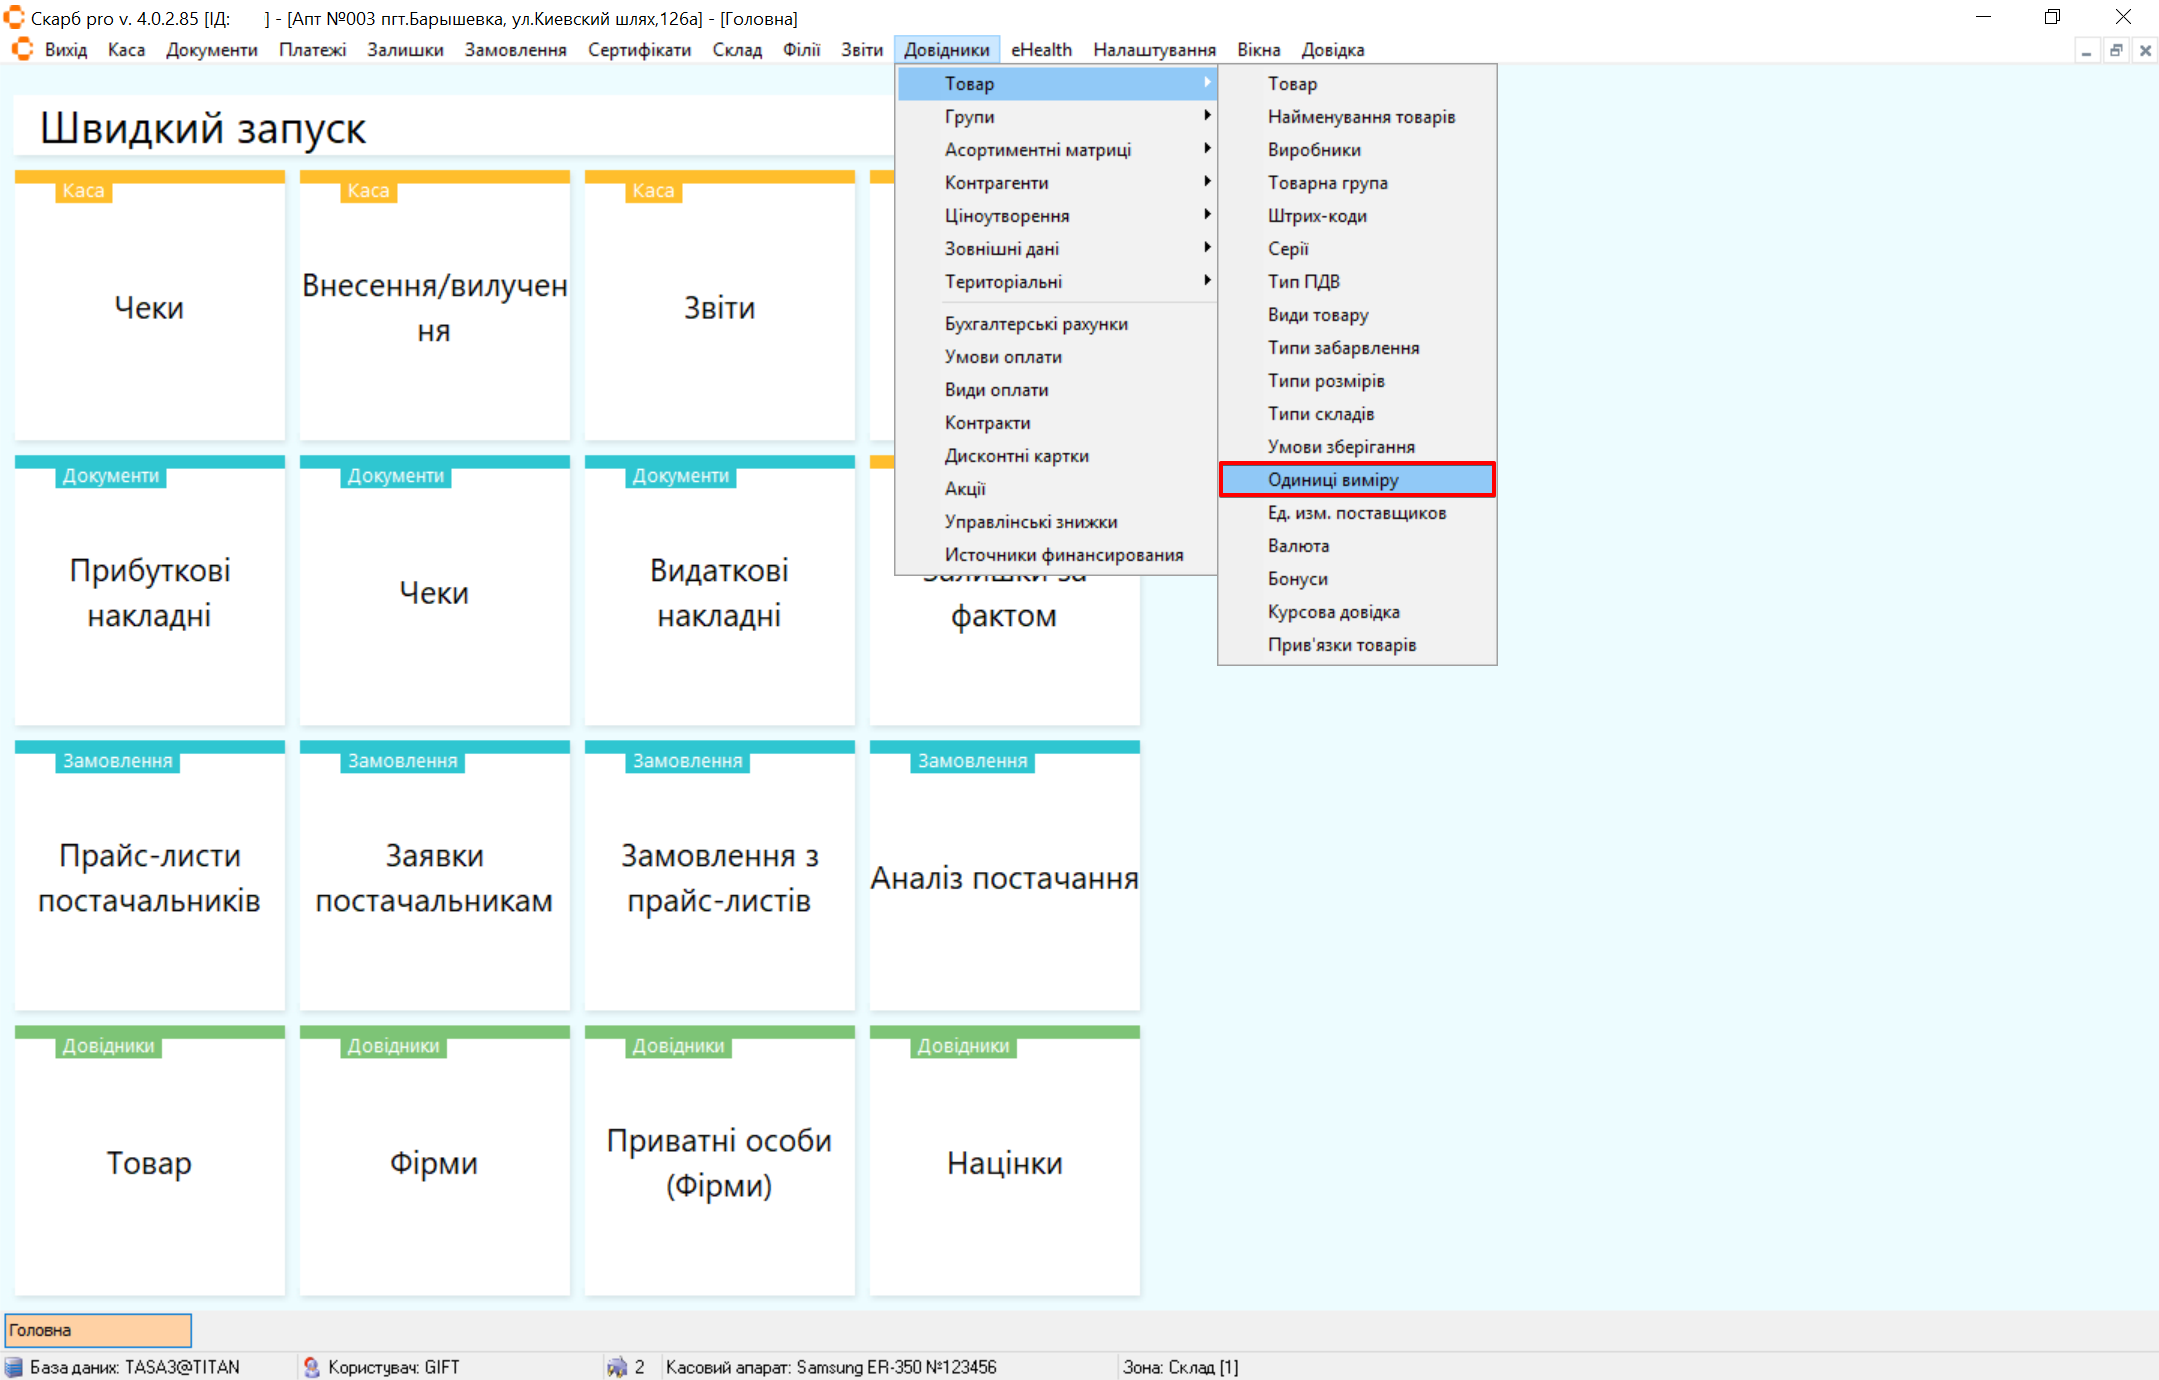Choose Штрих-коди from the Товар submenu
This screenshot has height=1380, width=2159.
tap(1316, 216)
